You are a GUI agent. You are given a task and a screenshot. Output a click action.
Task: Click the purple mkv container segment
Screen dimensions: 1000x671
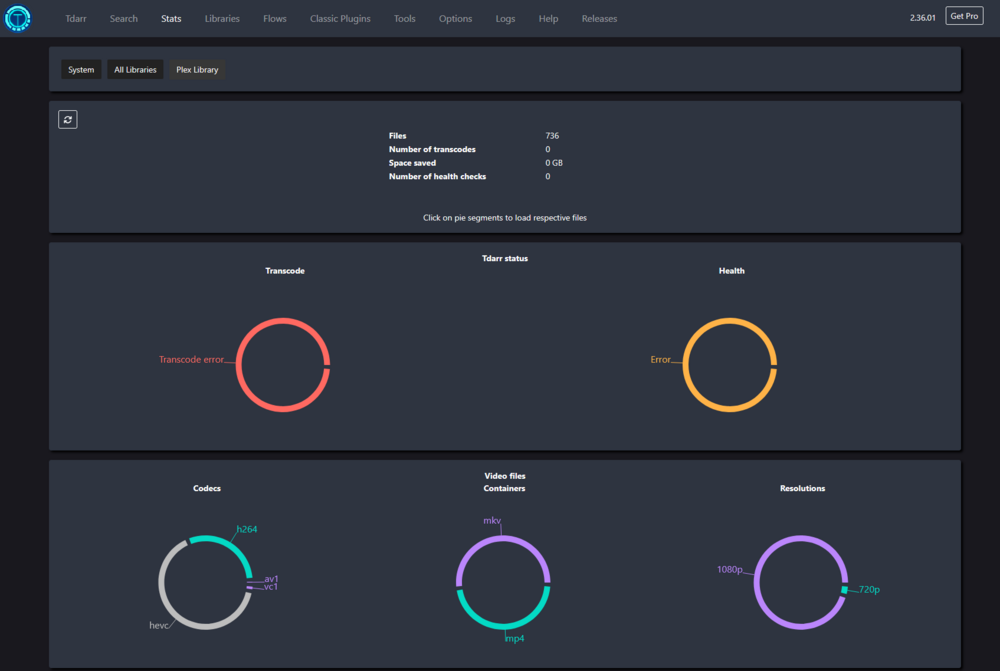point(503,540)
